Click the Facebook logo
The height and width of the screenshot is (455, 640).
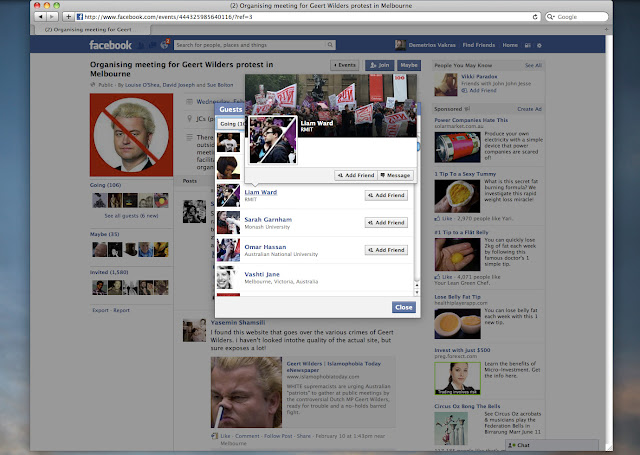tap(110, 45)
